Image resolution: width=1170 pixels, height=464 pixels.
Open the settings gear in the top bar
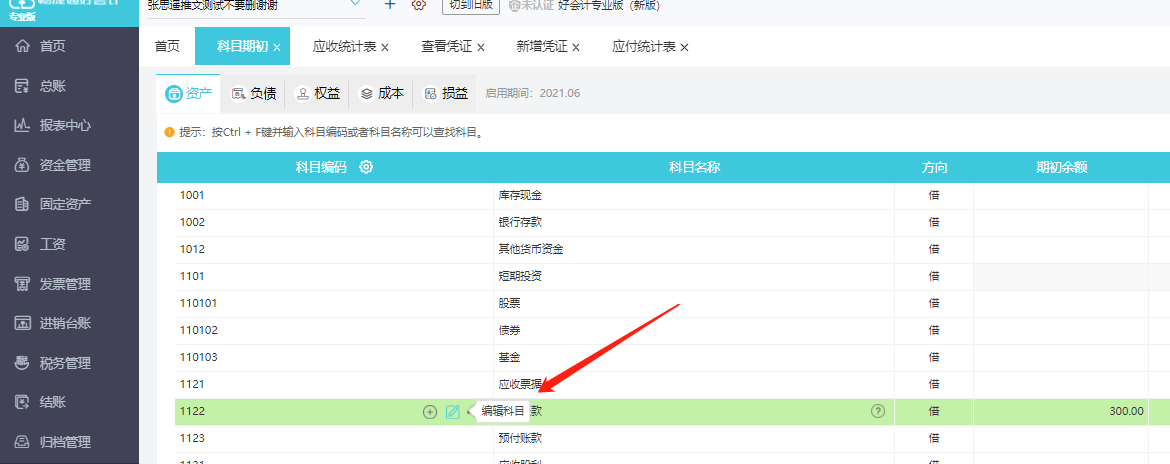point(419,4)
